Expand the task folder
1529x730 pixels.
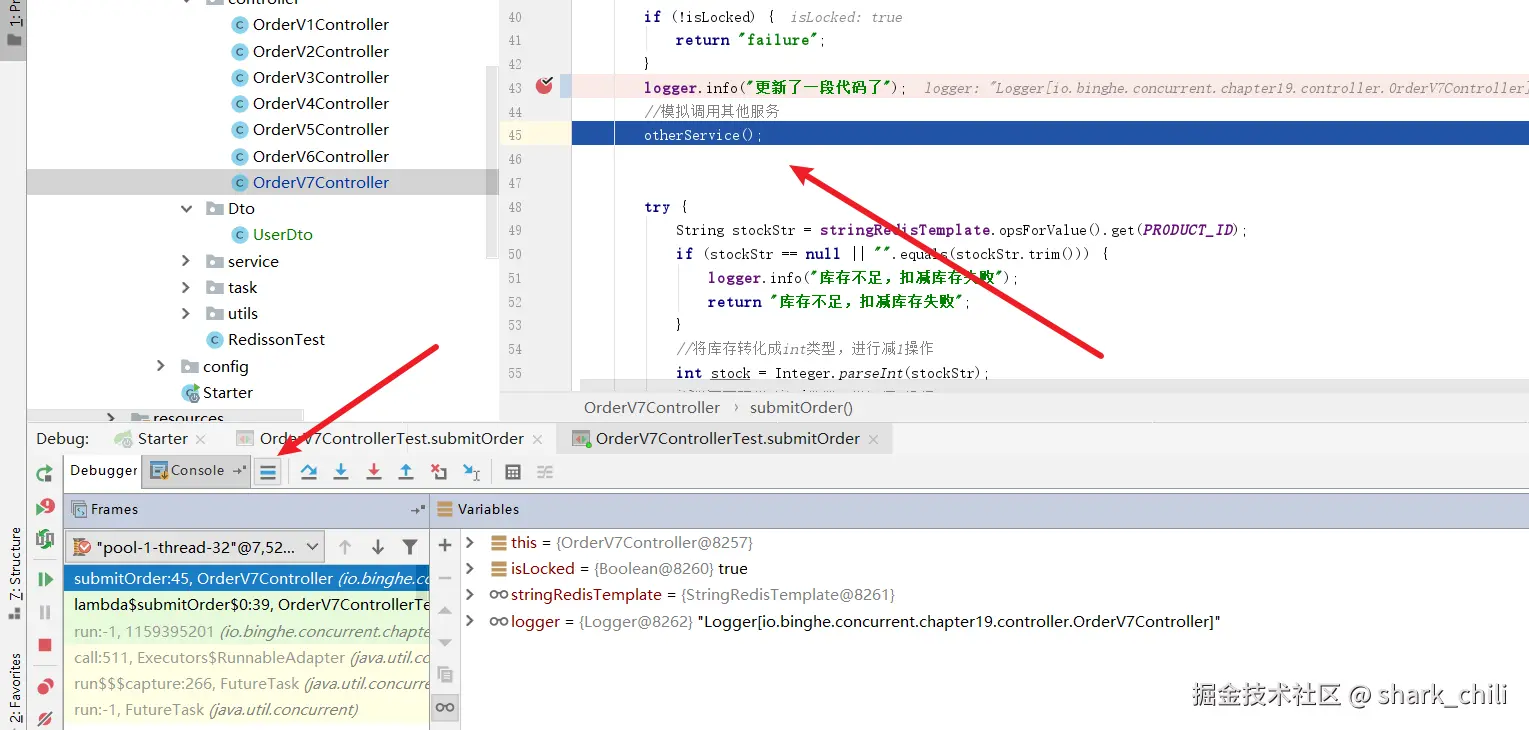pos(186,287)
